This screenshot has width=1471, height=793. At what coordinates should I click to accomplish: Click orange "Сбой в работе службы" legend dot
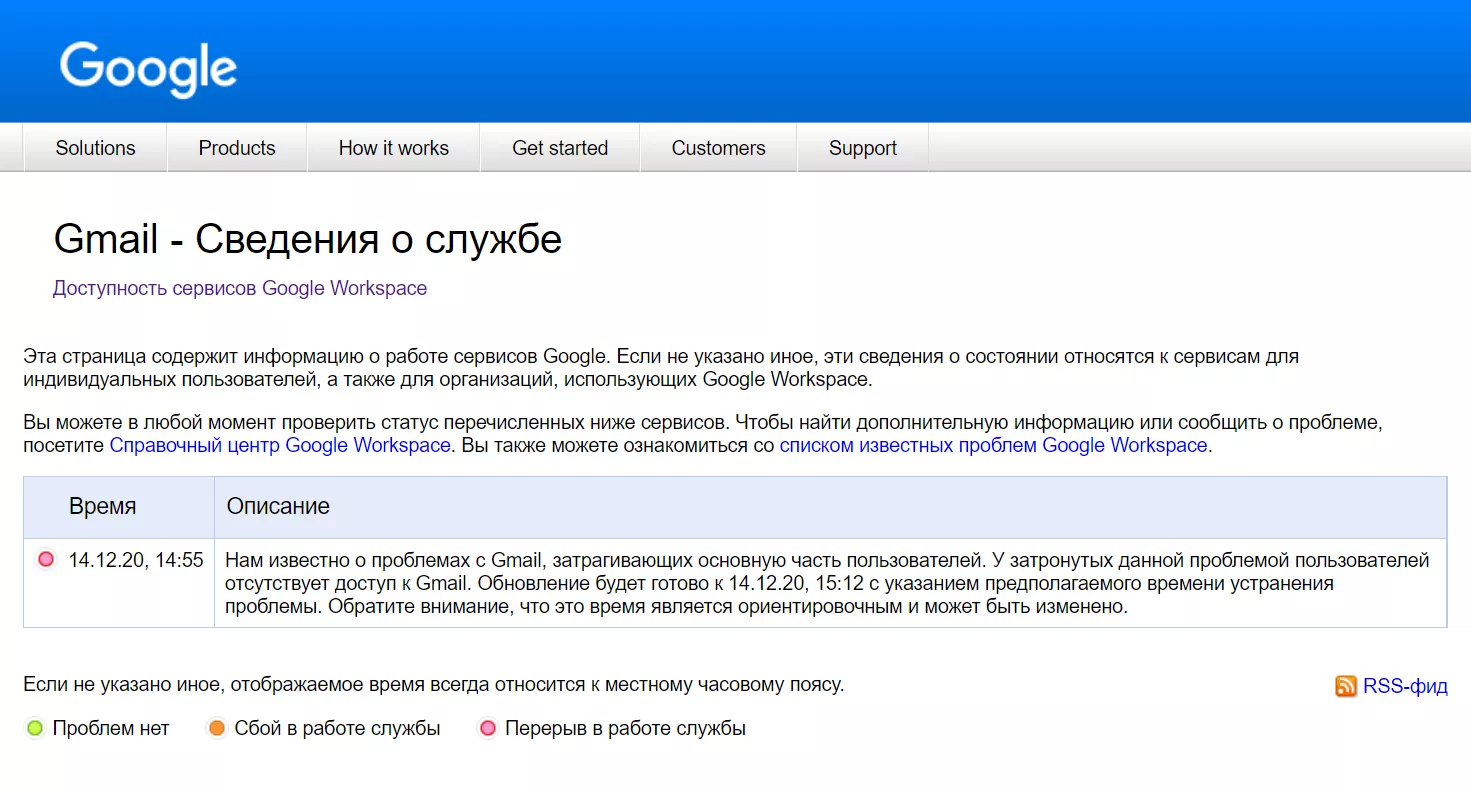pyautogui.click(x=217, y=728)
